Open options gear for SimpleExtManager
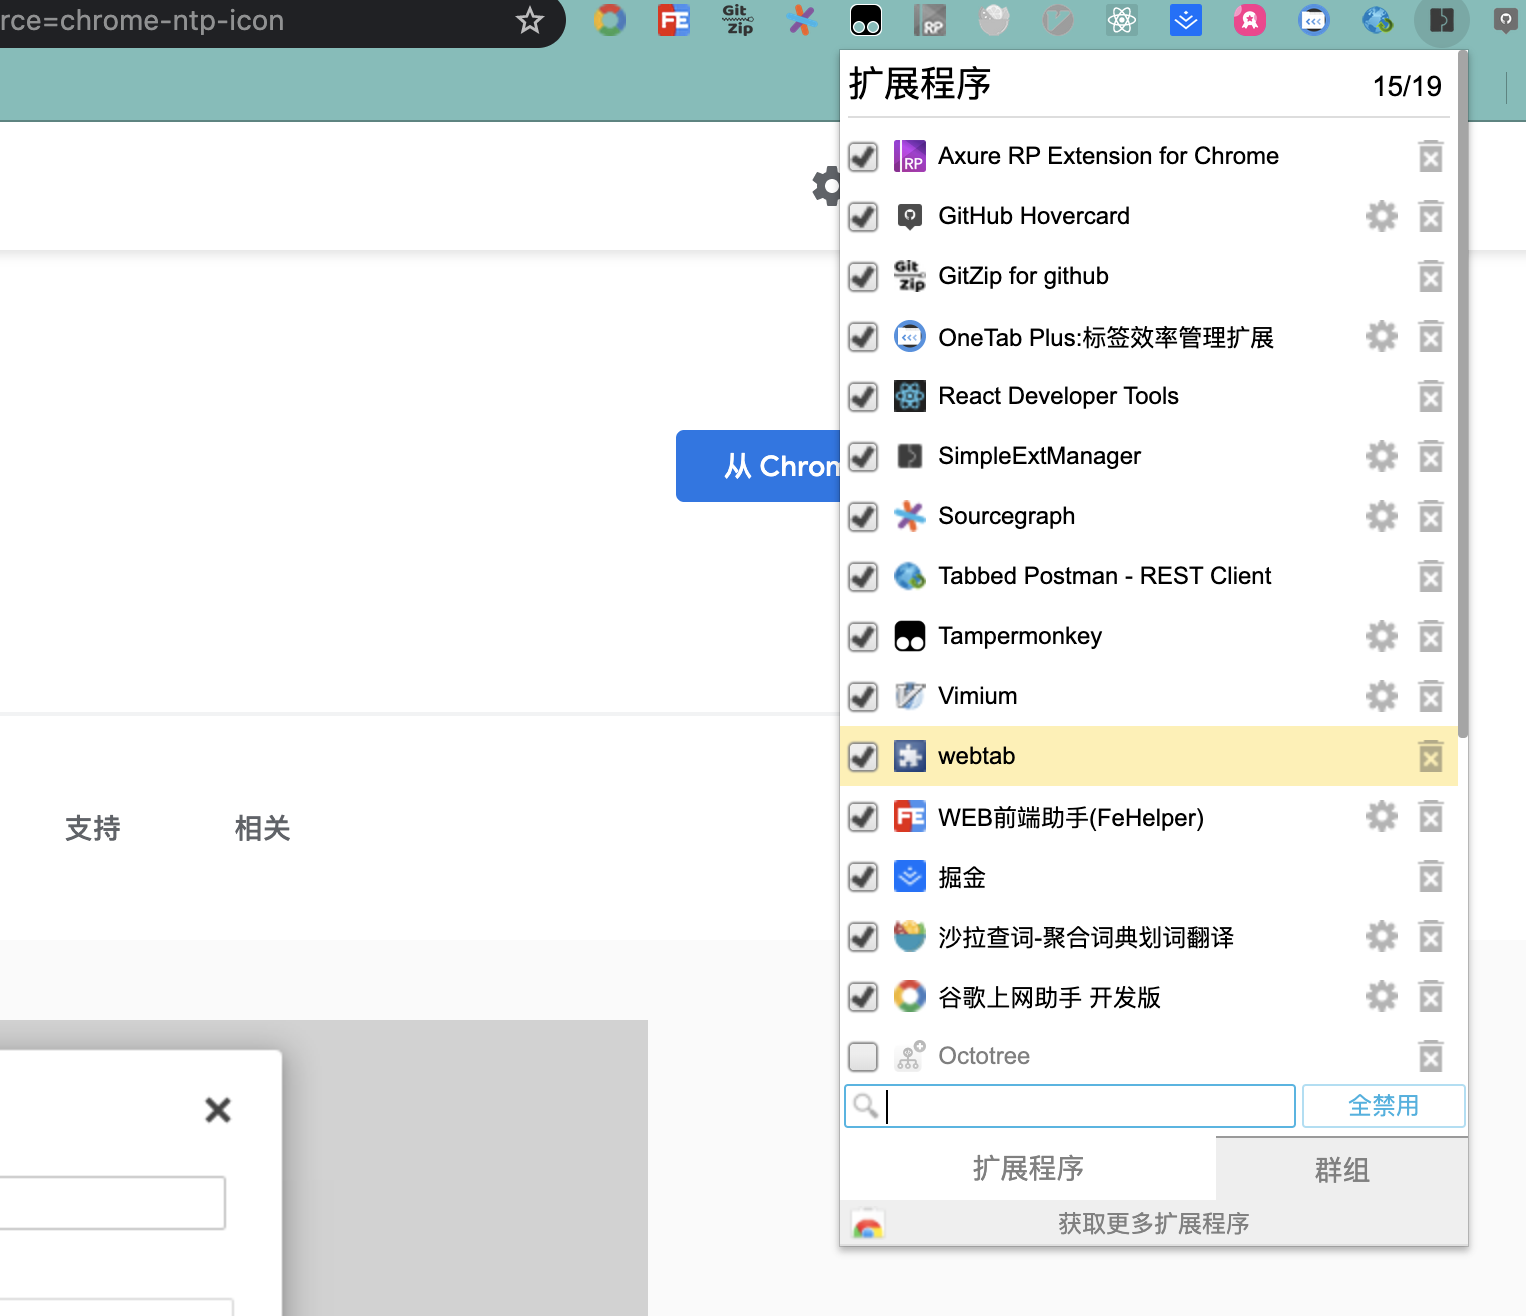Screen dimensions: 1526x1316 [x=1382, y=456]
